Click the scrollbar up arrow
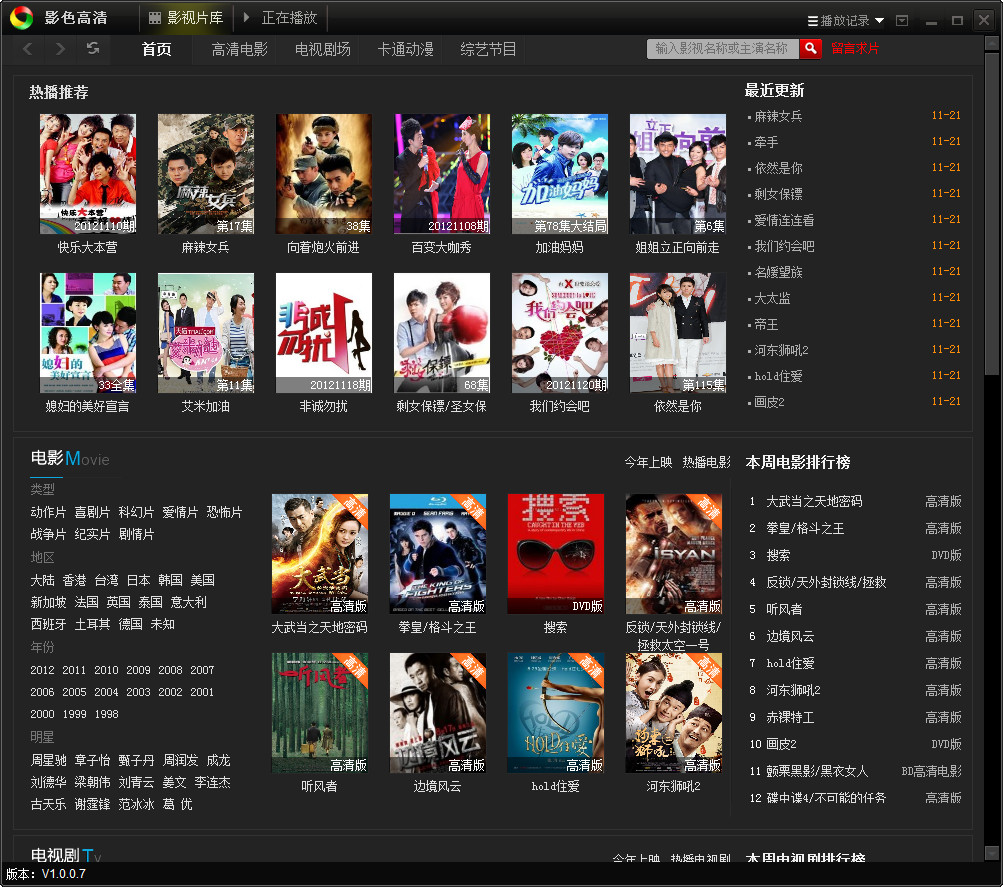The image size is (1003, 887). pos(991,43)
